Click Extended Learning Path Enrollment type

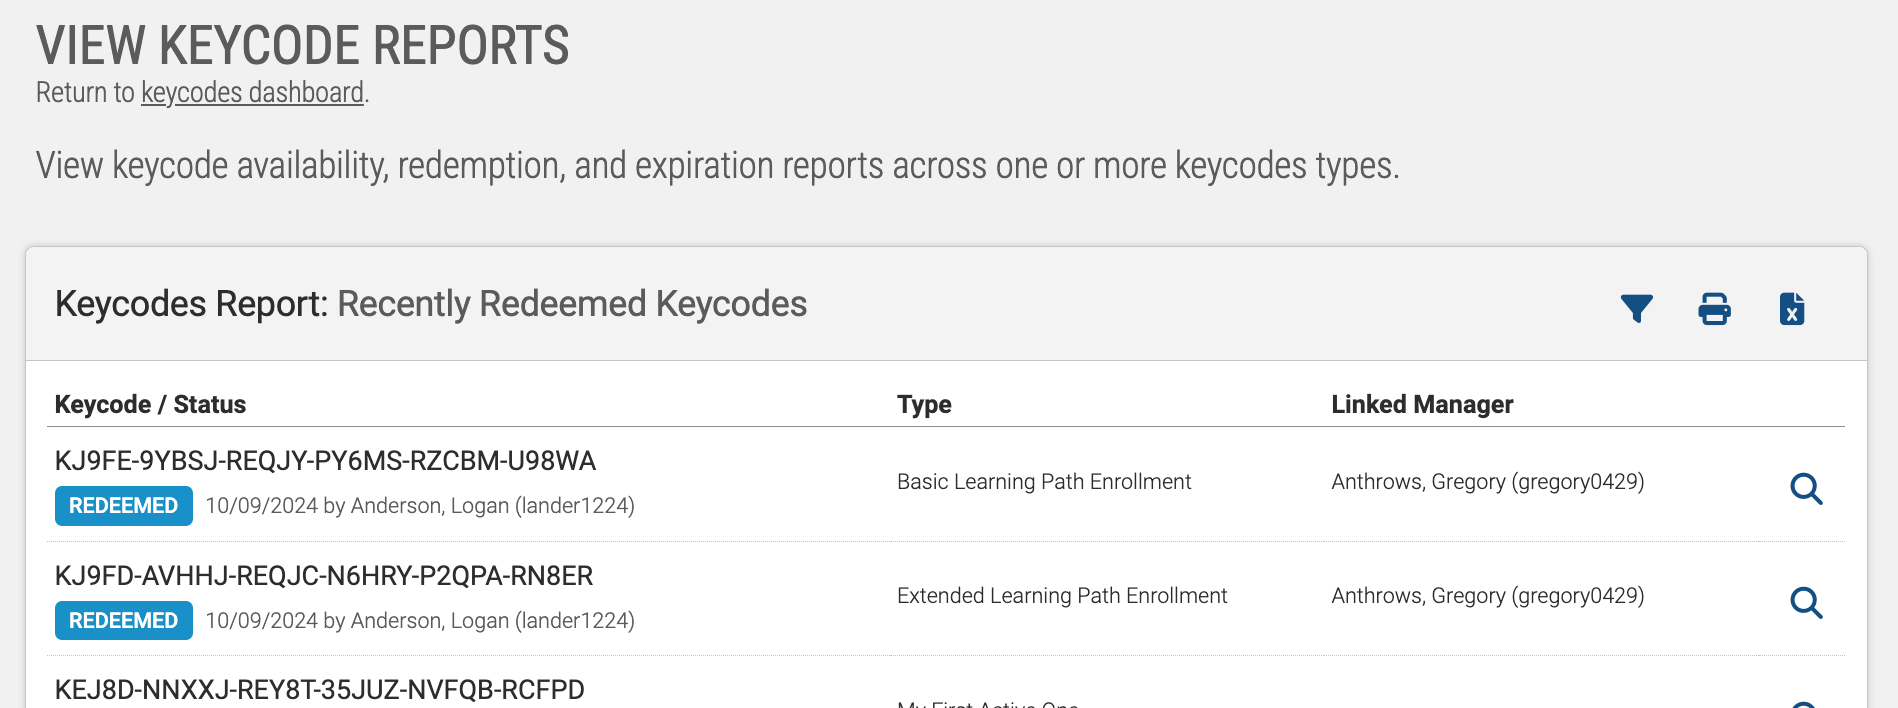(1062, 596)
